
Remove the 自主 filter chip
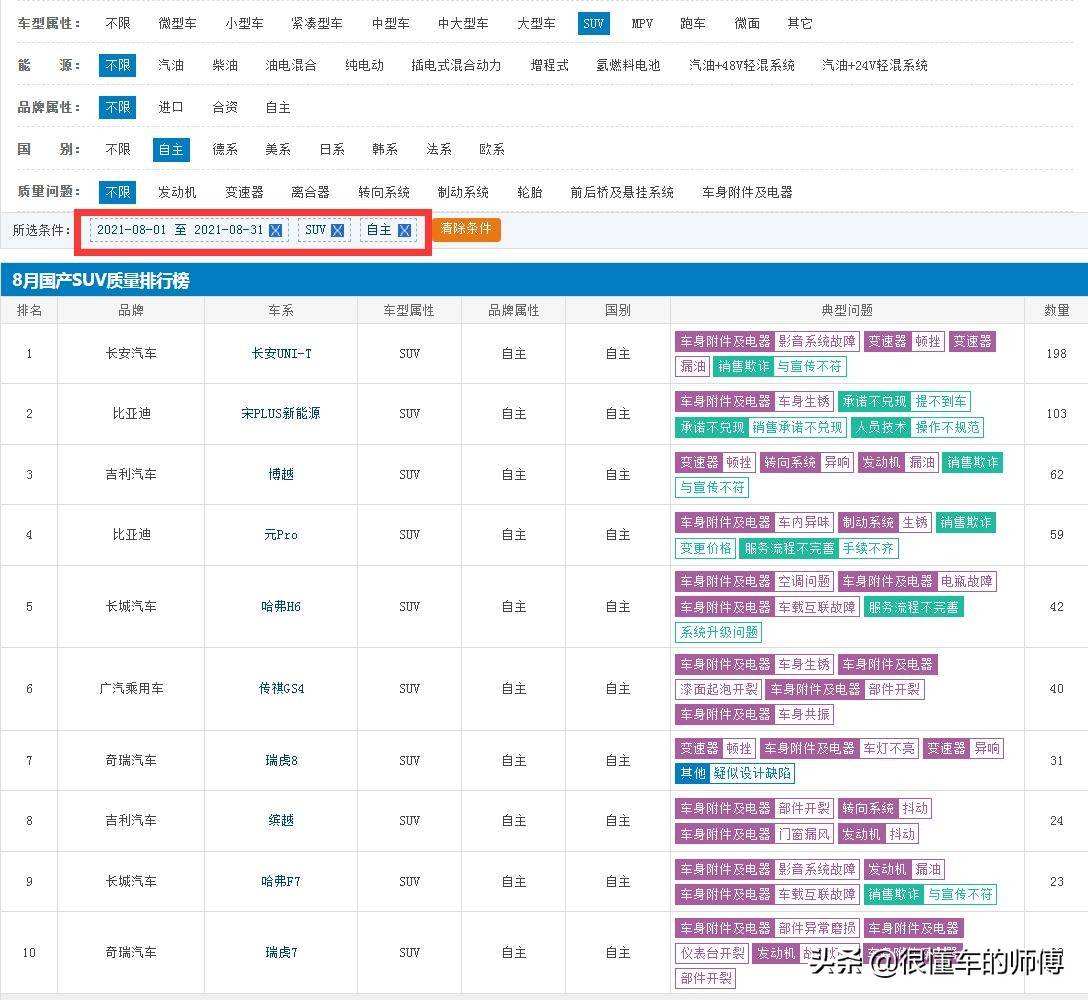[x=405, y=230]
